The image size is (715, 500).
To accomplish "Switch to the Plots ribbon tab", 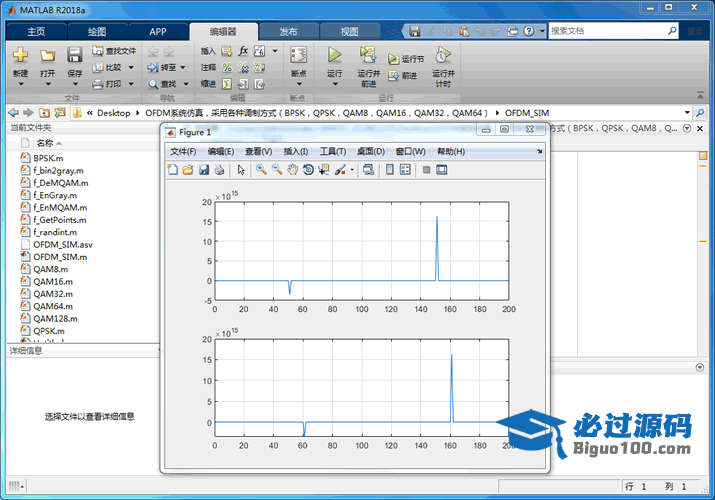I will (x=97, y=31).
